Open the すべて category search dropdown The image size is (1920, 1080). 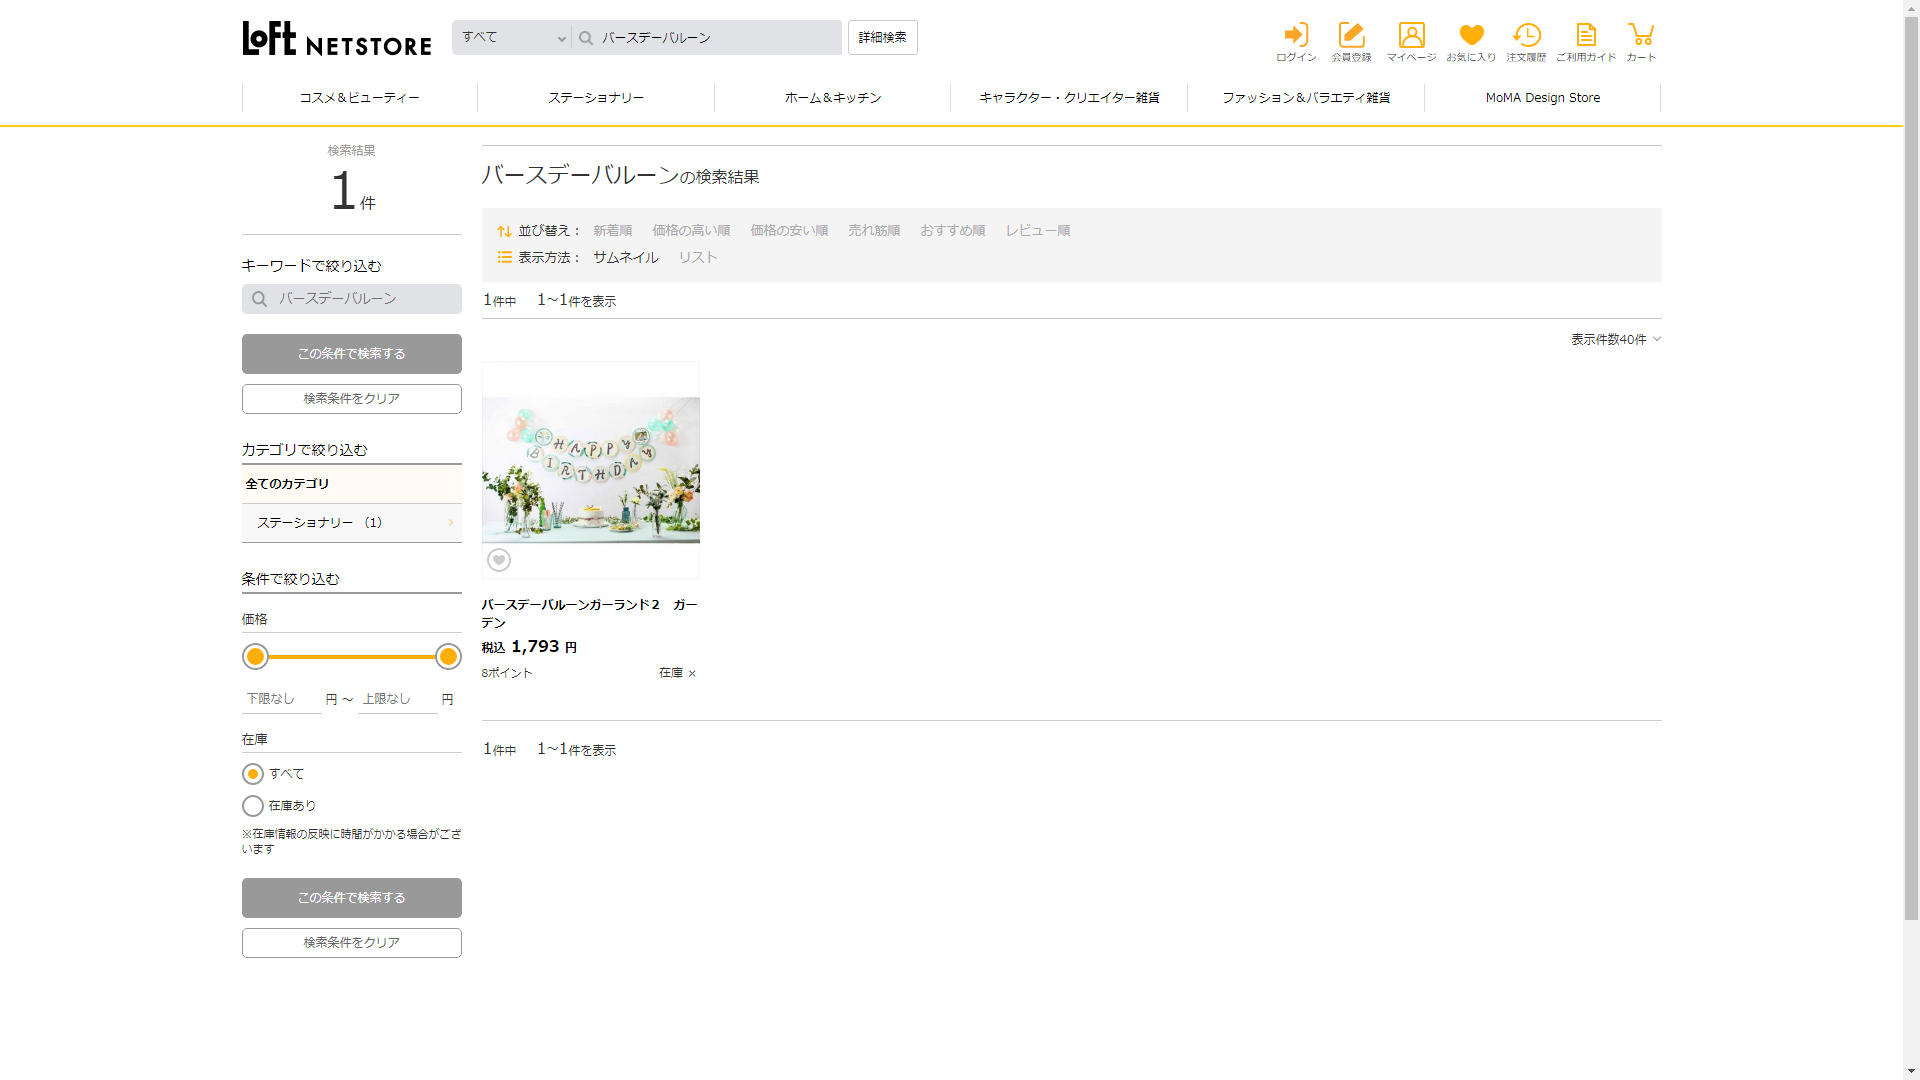click(x=512, y=38)
